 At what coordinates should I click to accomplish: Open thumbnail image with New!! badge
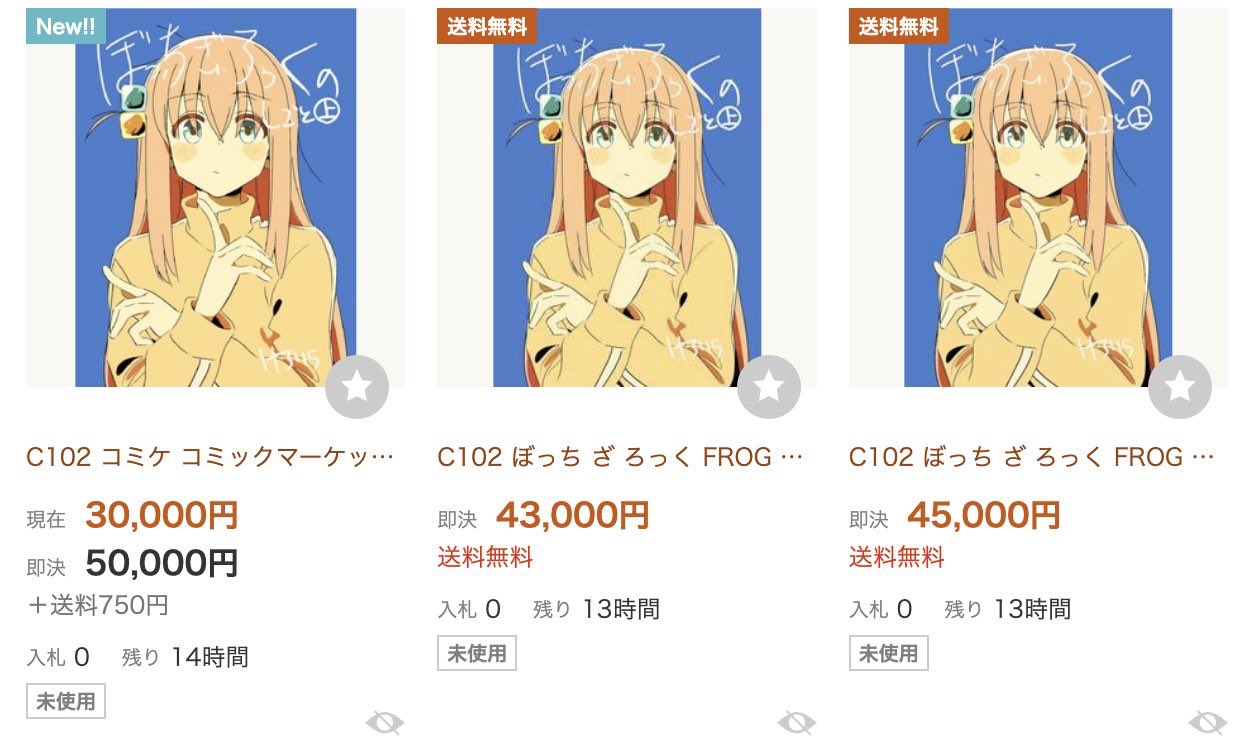(215, 197)
